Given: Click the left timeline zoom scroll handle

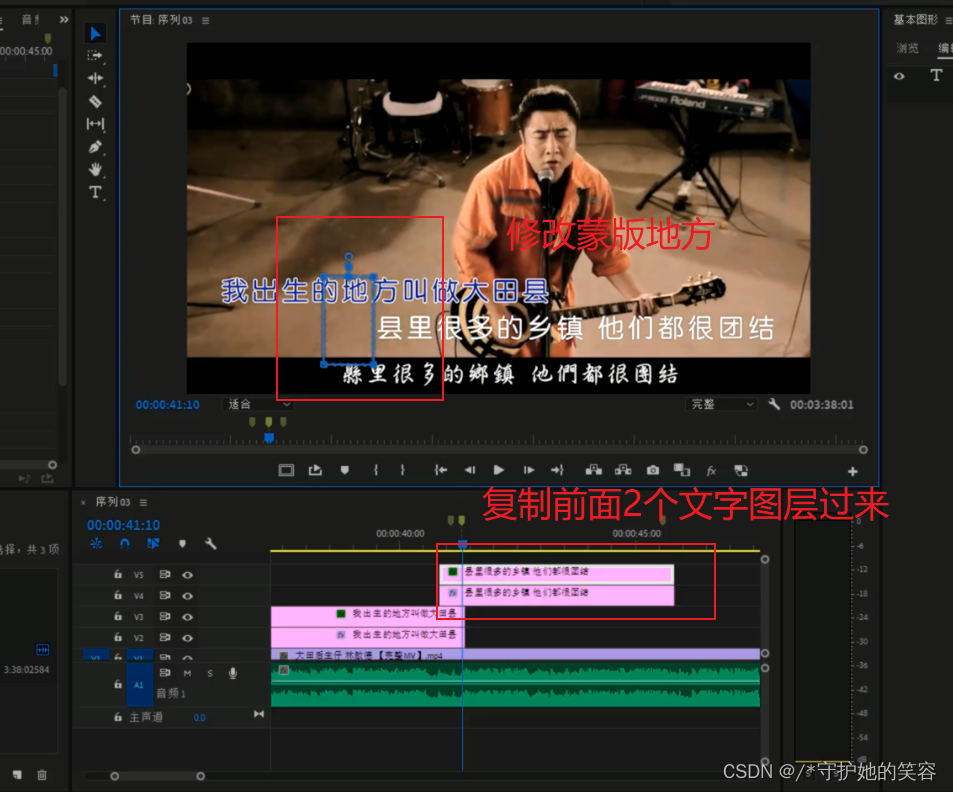Looking at the screenshot, I should click(114, 776).
